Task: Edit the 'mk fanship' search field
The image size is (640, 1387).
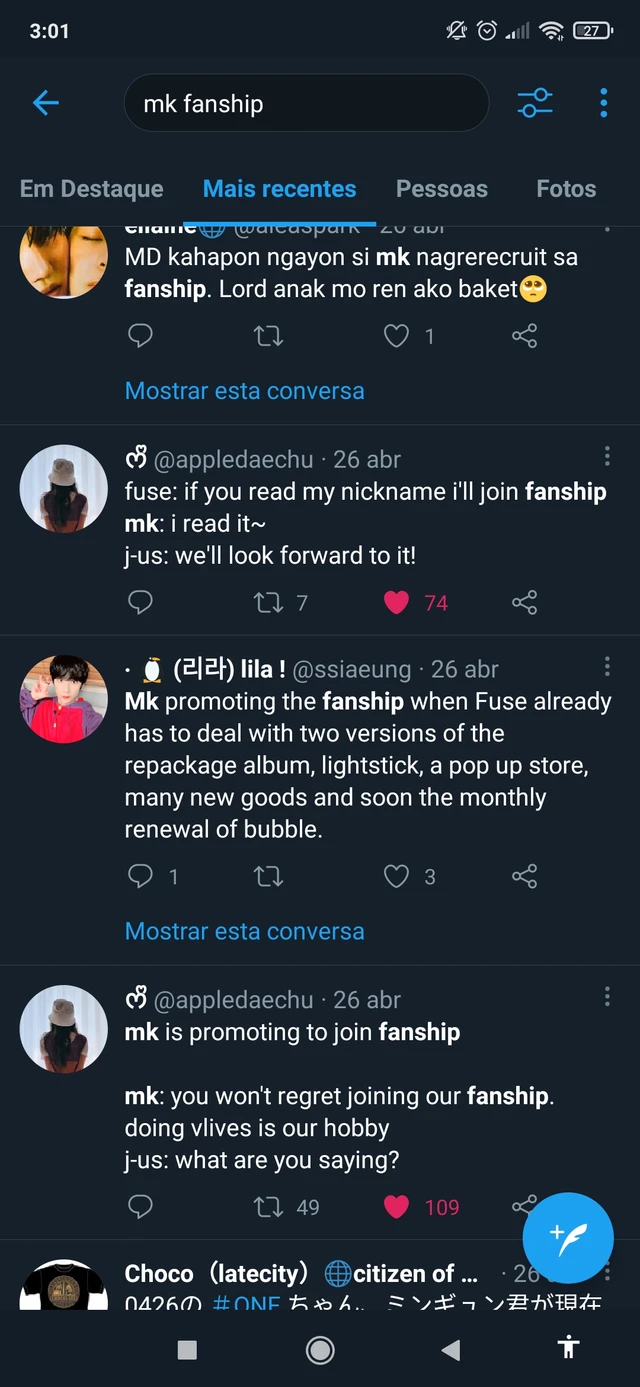Action: (306, 103)
